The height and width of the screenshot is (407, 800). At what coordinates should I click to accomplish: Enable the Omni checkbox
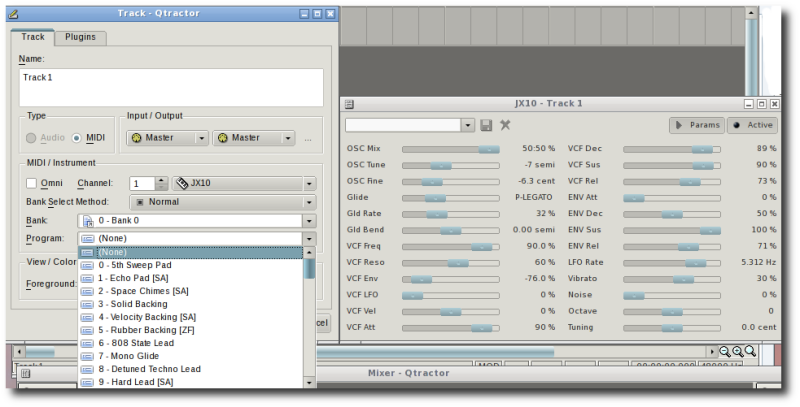tap(32, 184)
